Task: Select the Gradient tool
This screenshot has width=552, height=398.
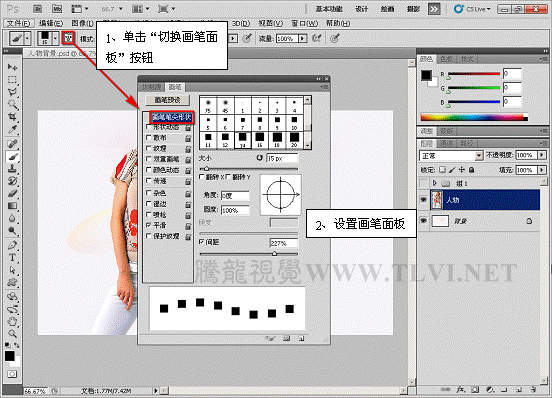Action: tap(12, 206)
